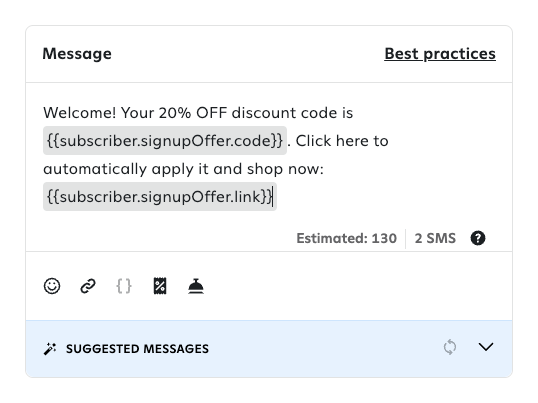Place the cursor in the Welcome text line

pos(198,113)
